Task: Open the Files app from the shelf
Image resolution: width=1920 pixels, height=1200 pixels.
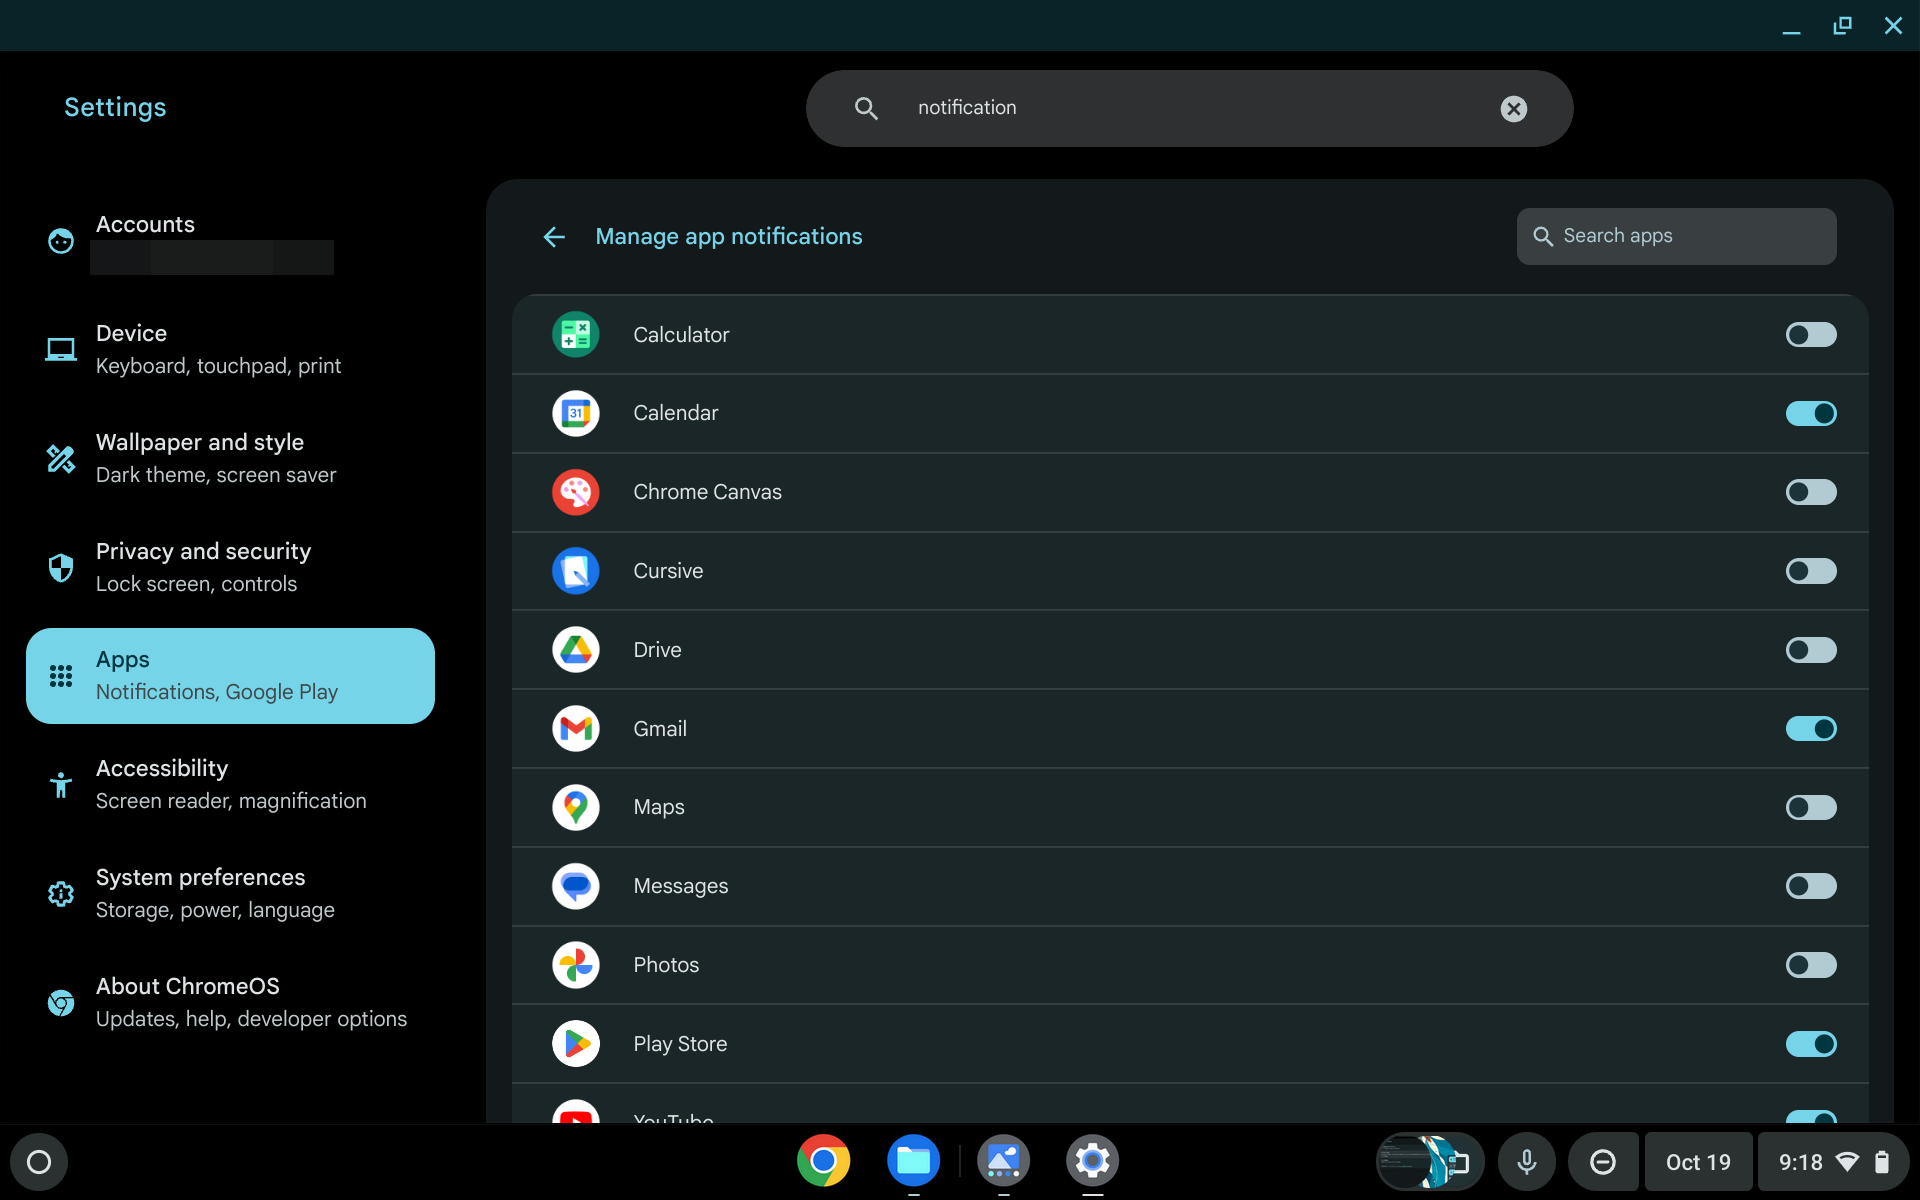Action: [913, 1161]
